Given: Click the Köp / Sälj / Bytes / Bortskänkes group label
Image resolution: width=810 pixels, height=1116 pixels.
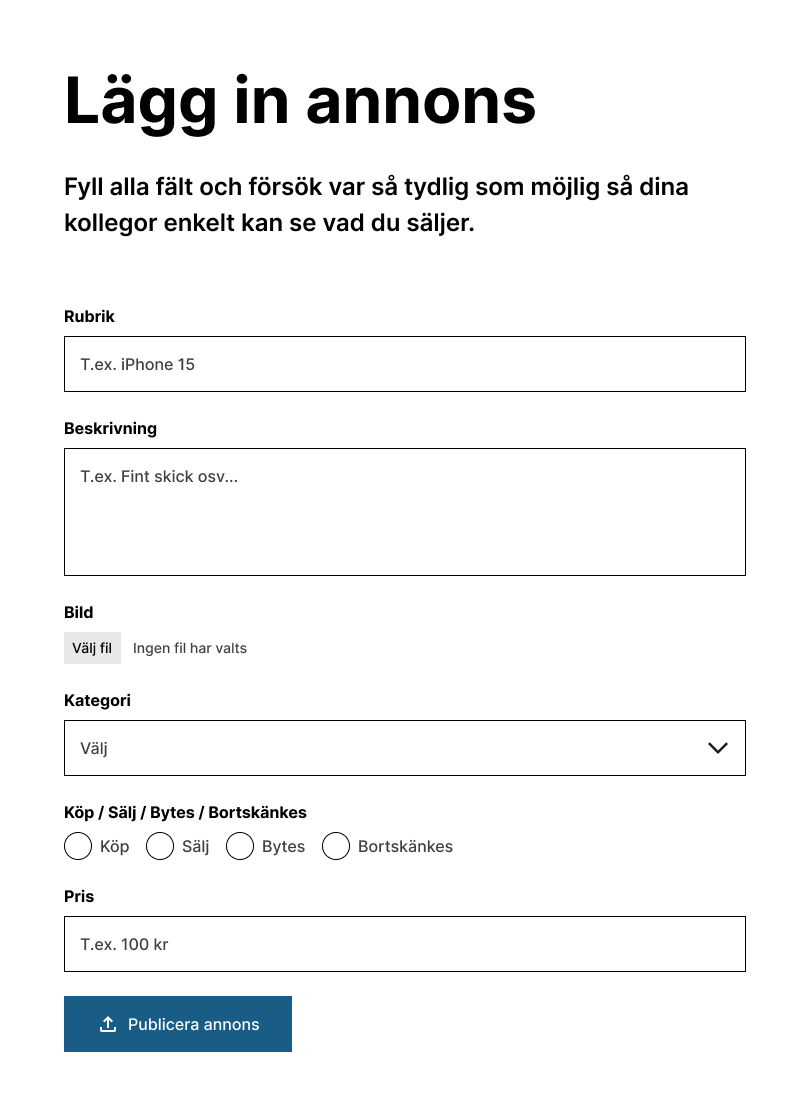Looking at the screenshot, I should coord(185,812).
